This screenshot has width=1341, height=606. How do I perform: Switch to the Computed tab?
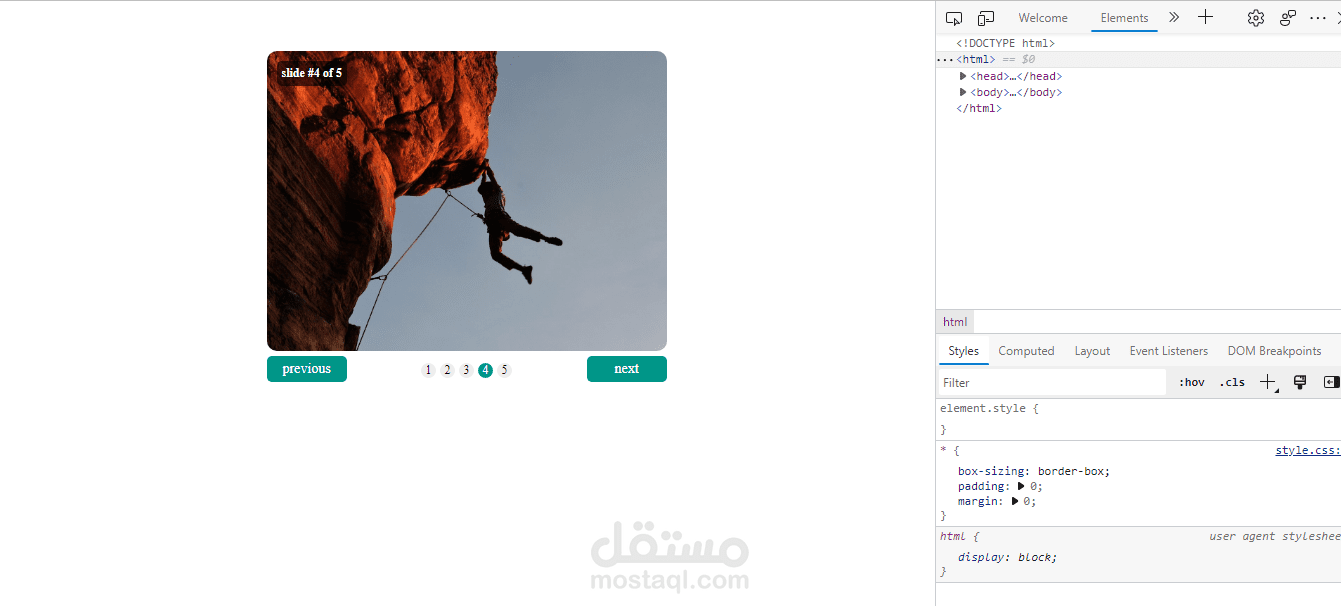[x=1026, y=350]
